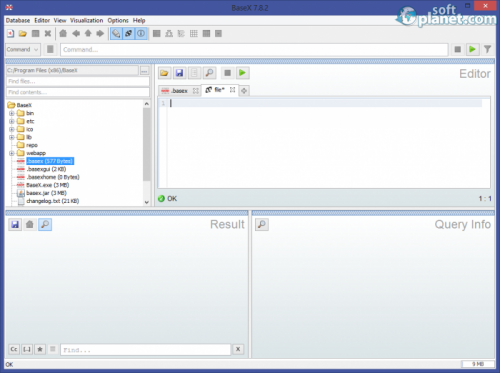Open the View menu

click(x=60, y=20)
